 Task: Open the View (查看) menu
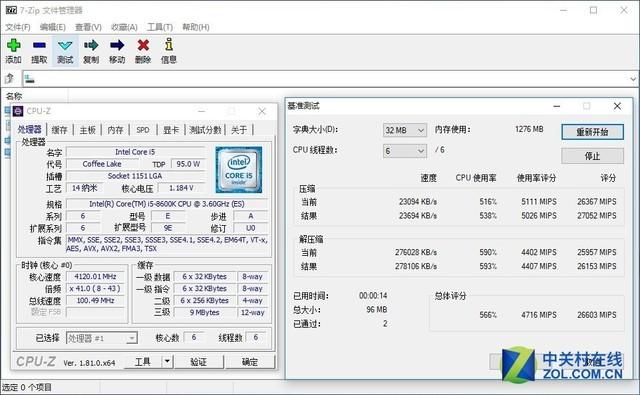pos(88,27)
